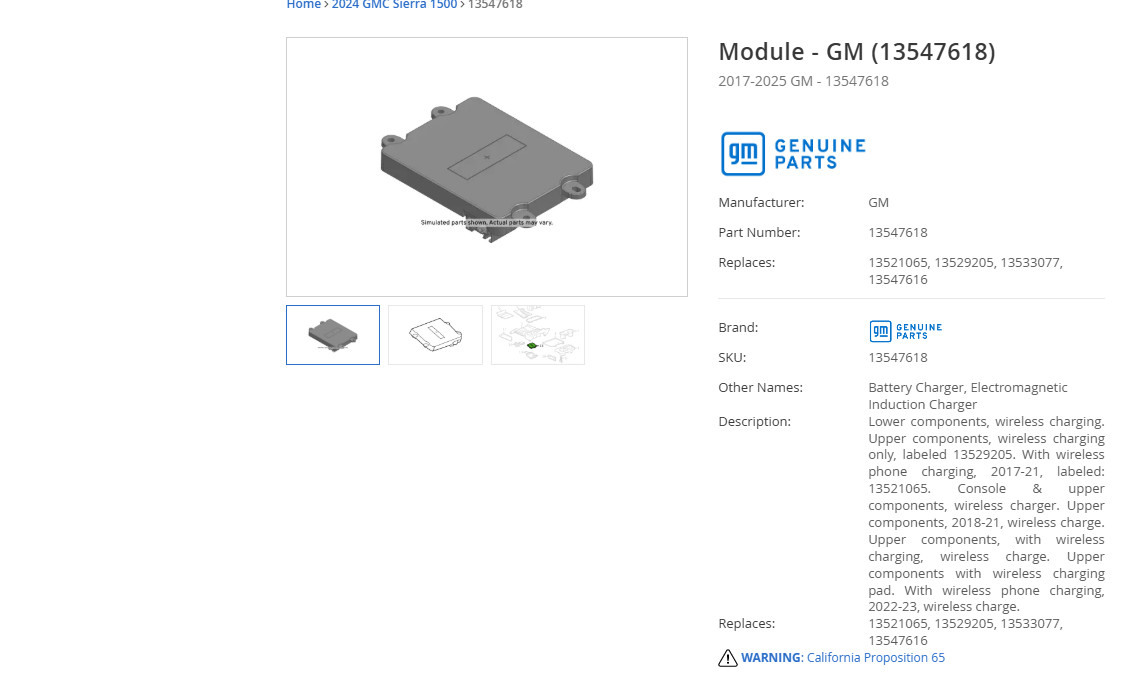Open 2024 GMC Sierra 1500 breadcrumb link
This screenshot has height=683, width=1124.
394,5
